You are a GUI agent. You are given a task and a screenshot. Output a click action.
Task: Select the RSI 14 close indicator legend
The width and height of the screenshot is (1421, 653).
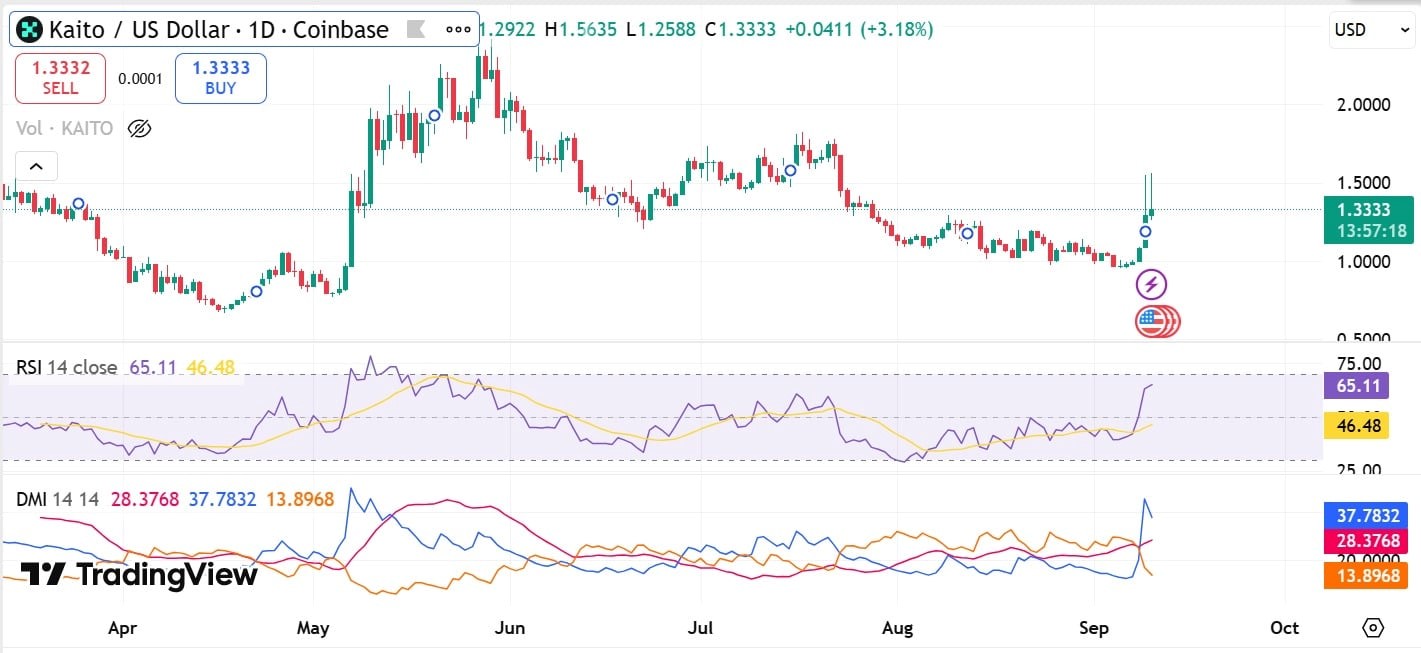click(66, 368)
